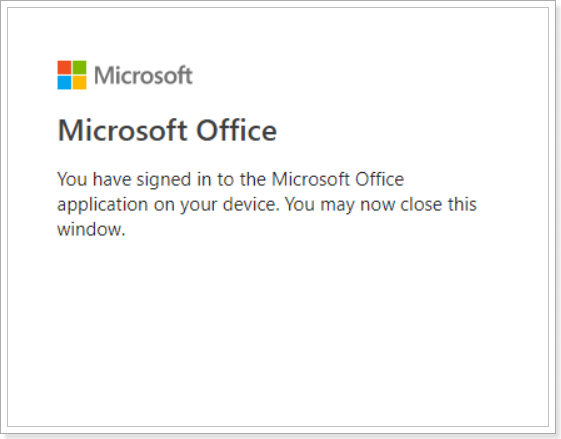The image size is (561, 439).
Task: Click the green square of Microsoft logo
Action: click(x=79, y=67)
